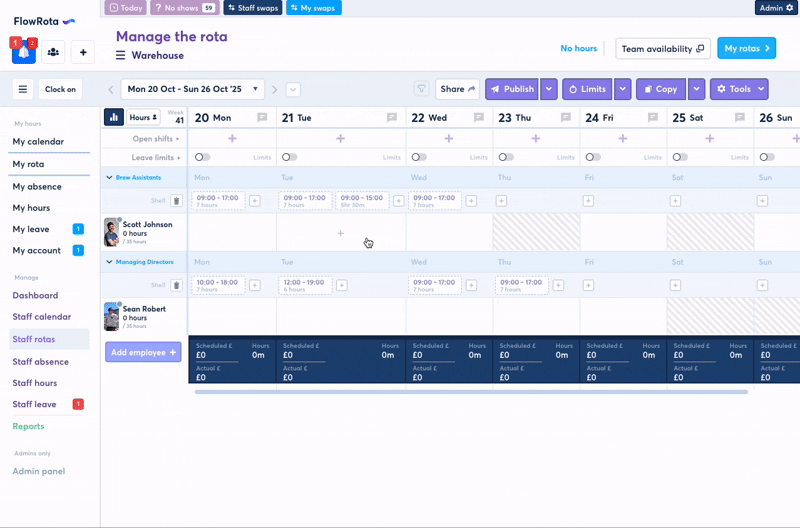
Task: Click the filter funnel icon
Action: 421,89
